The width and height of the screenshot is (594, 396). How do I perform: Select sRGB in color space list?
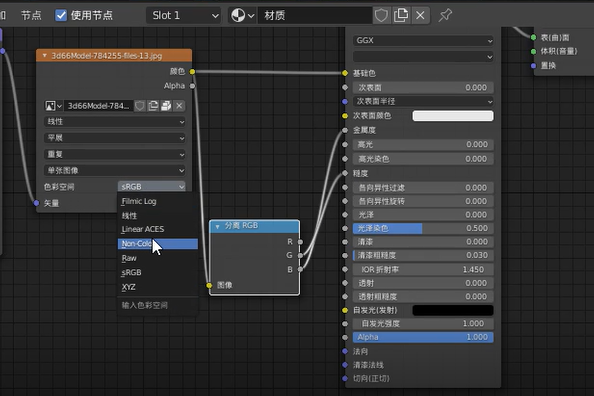(x=158, y=272)
